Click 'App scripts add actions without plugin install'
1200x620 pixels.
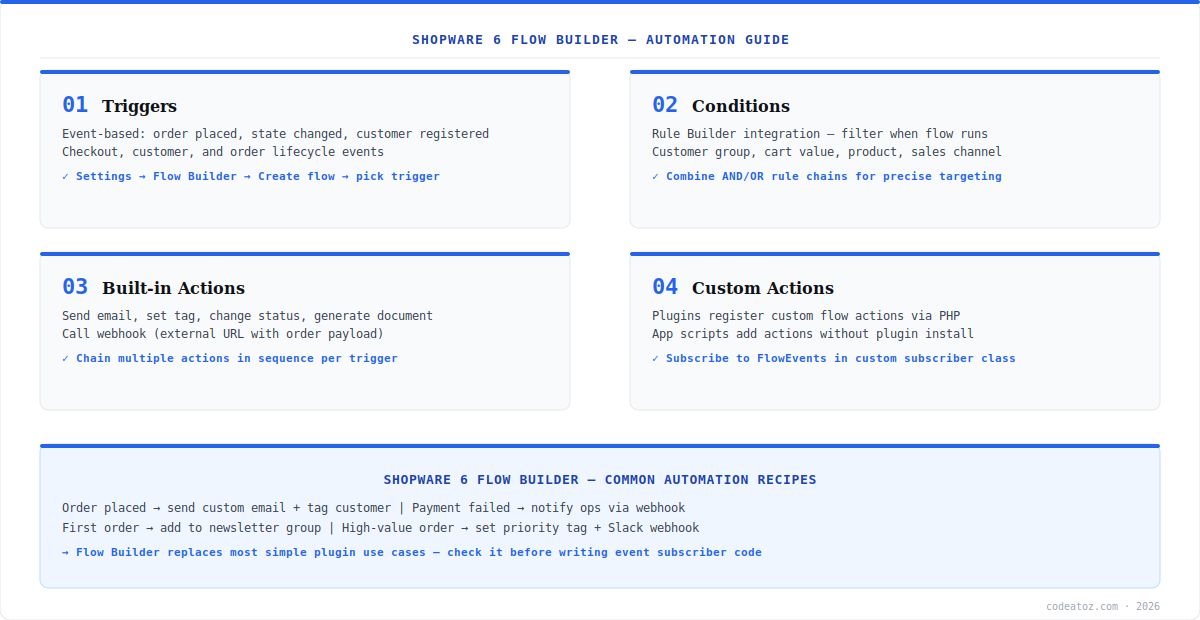(x=813, y=334)
